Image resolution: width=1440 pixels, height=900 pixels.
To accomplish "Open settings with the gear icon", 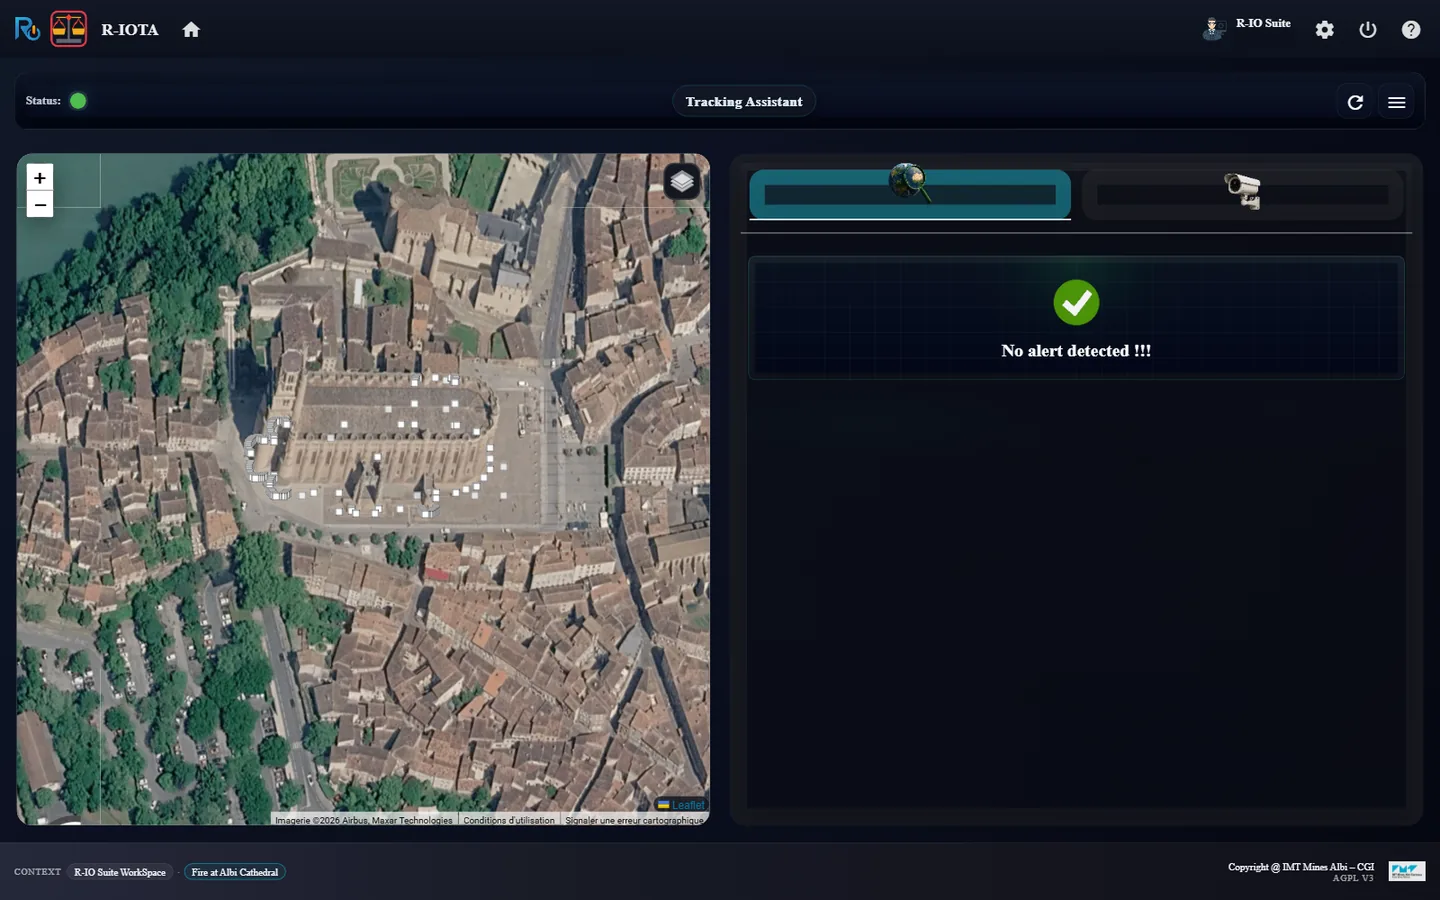I will tap(1325, 30).
